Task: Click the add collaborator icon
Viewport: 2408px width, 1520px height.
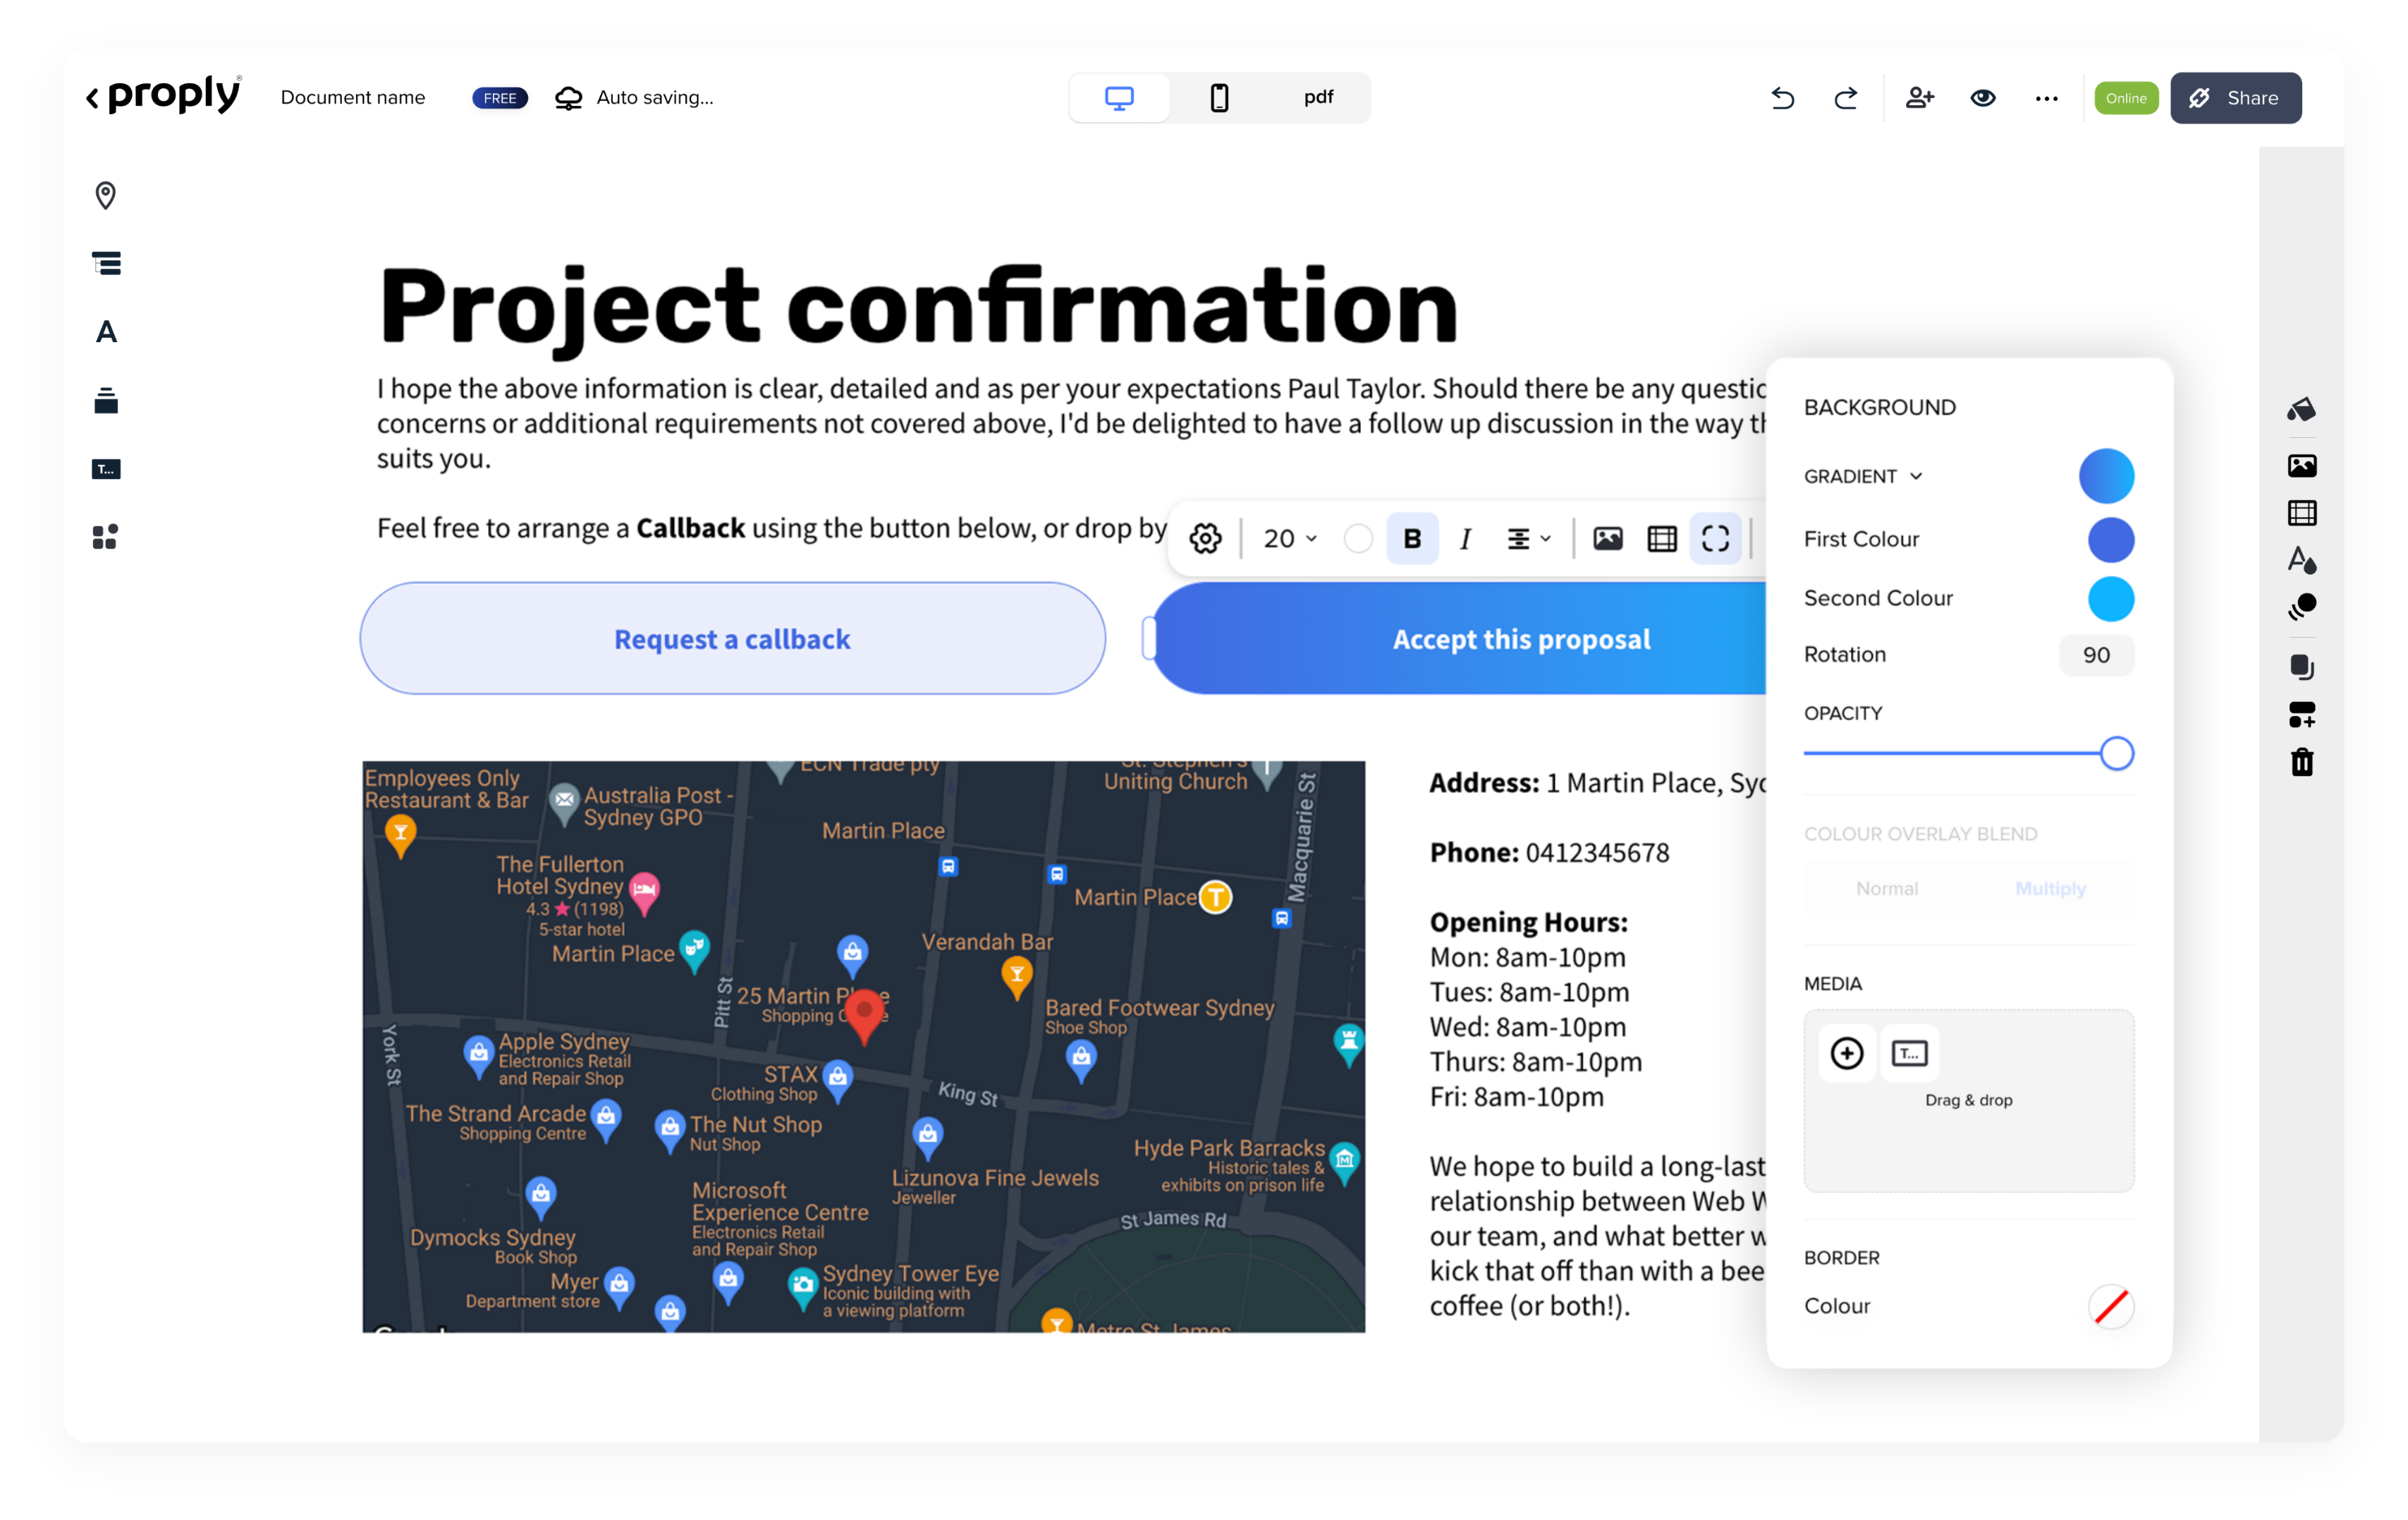Action: pos(1919,98)
